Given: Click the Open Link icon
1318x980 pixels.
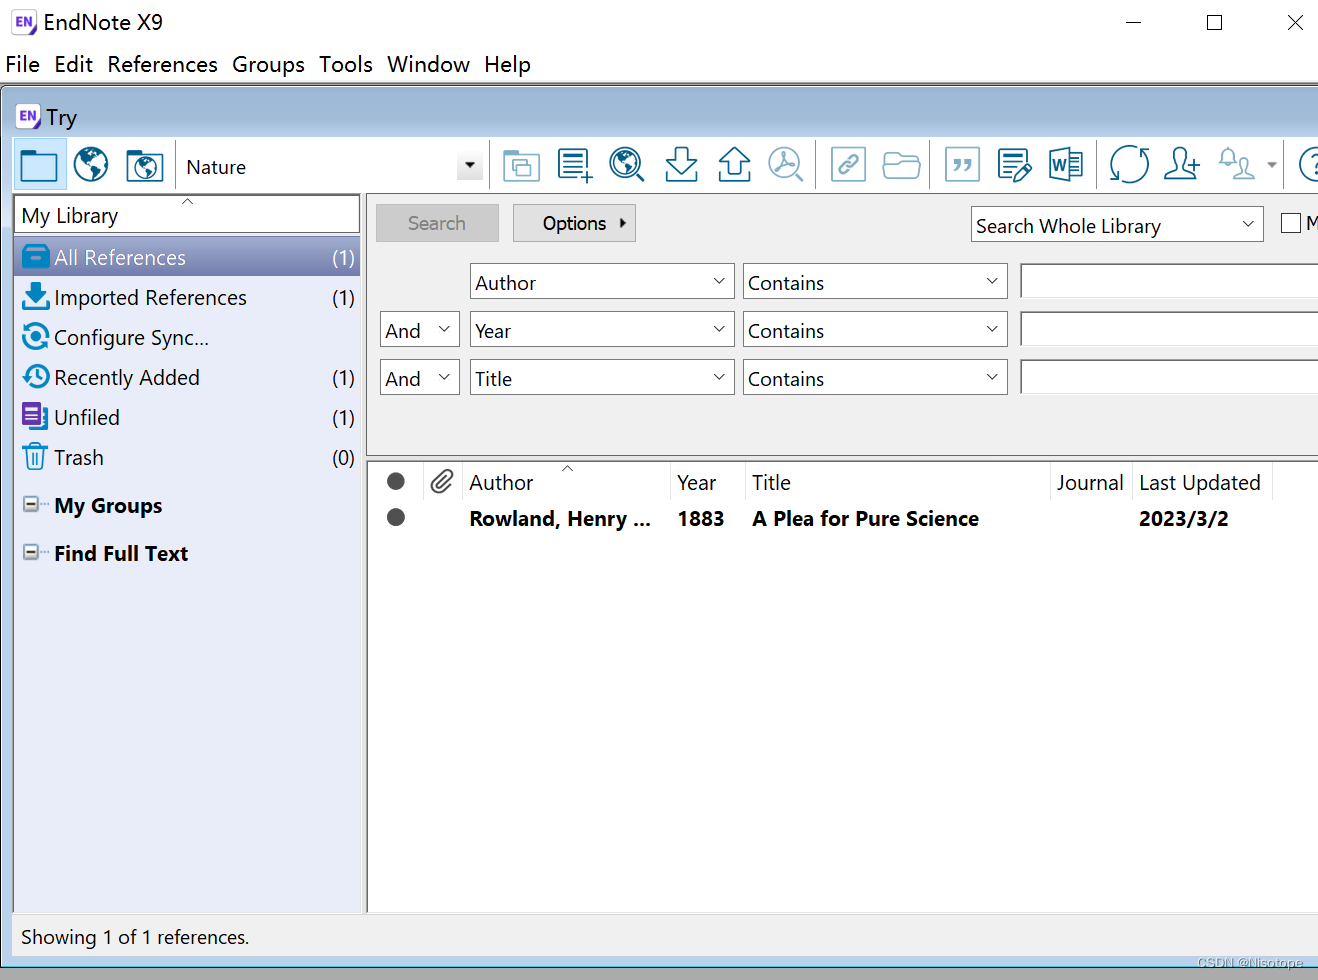Looking at the screenshot, I should (848, 164).
